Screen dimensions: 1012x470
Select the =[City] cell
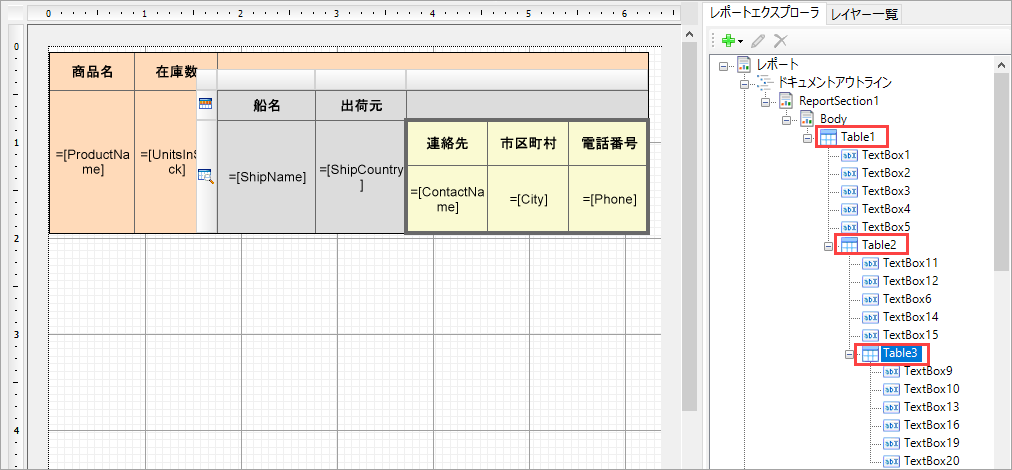[528, 199]
